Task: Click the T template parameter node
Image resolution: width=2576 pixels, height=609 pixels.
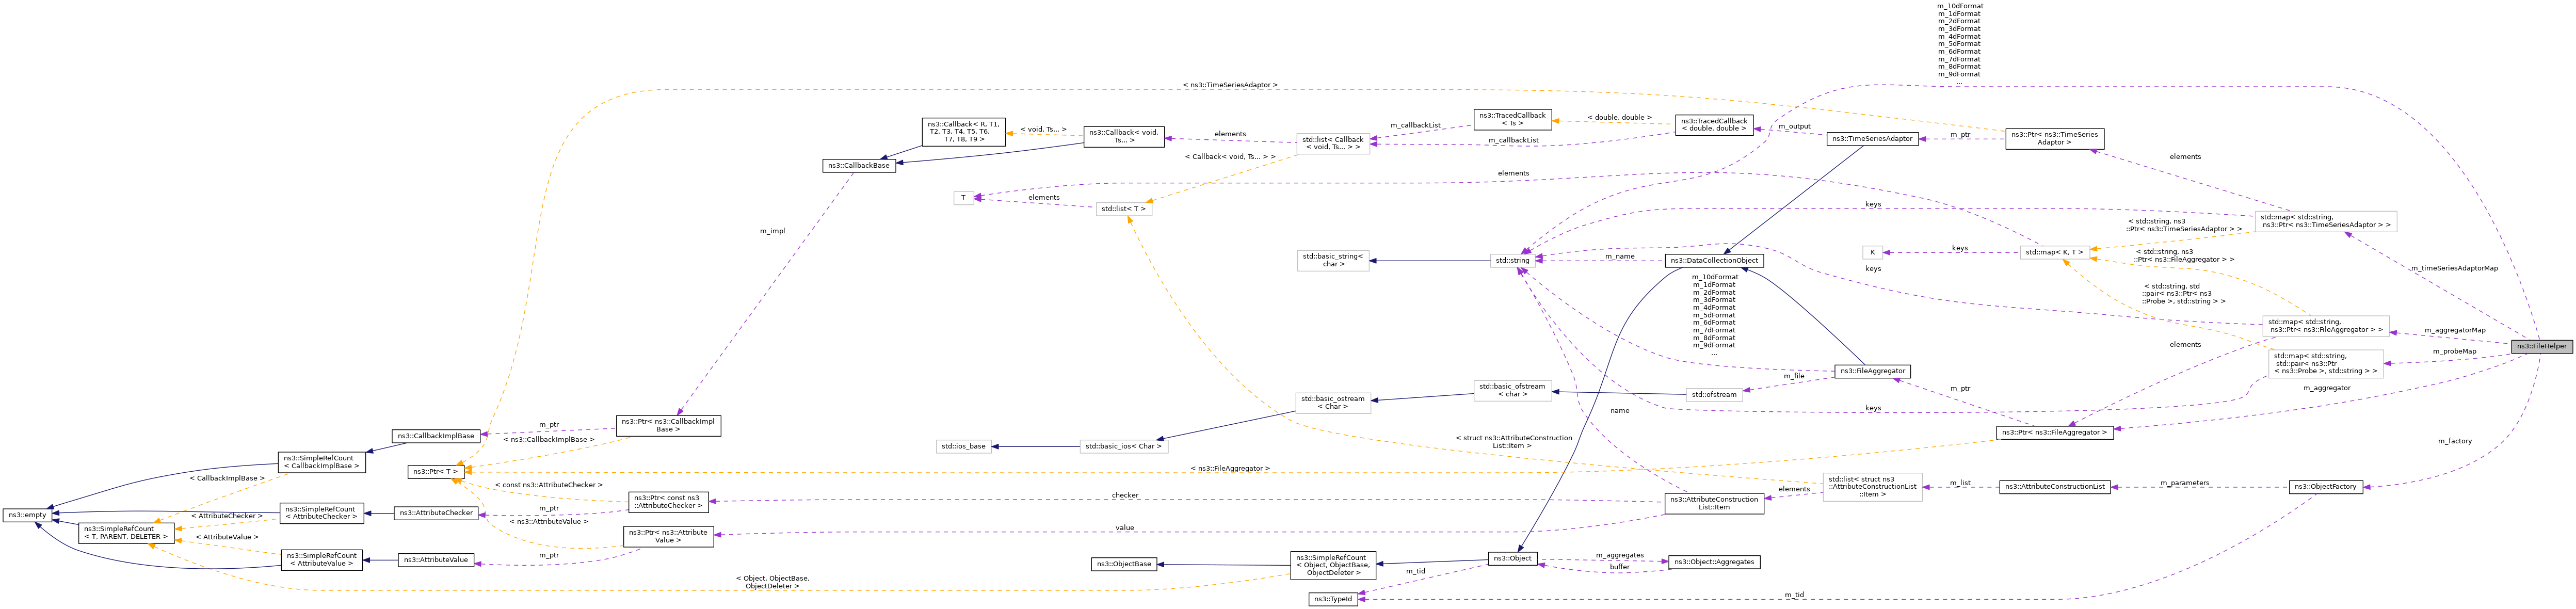Action: point(963,198)
